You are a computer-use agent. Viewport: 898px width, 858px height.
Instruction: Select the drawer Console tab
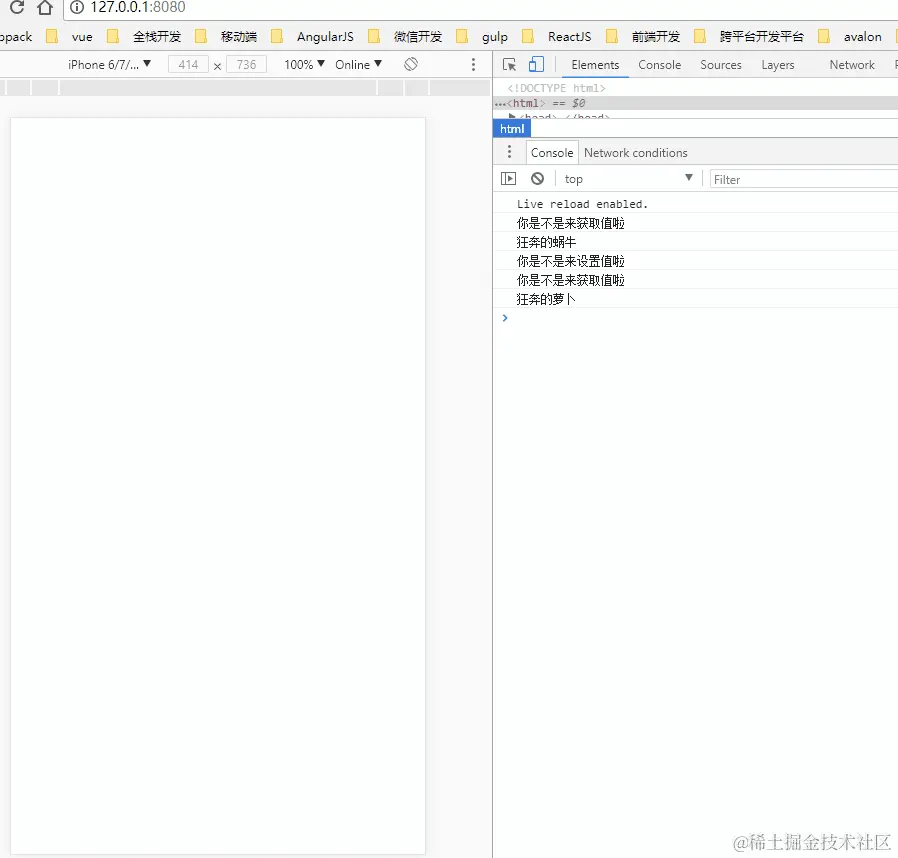(552, 153)
